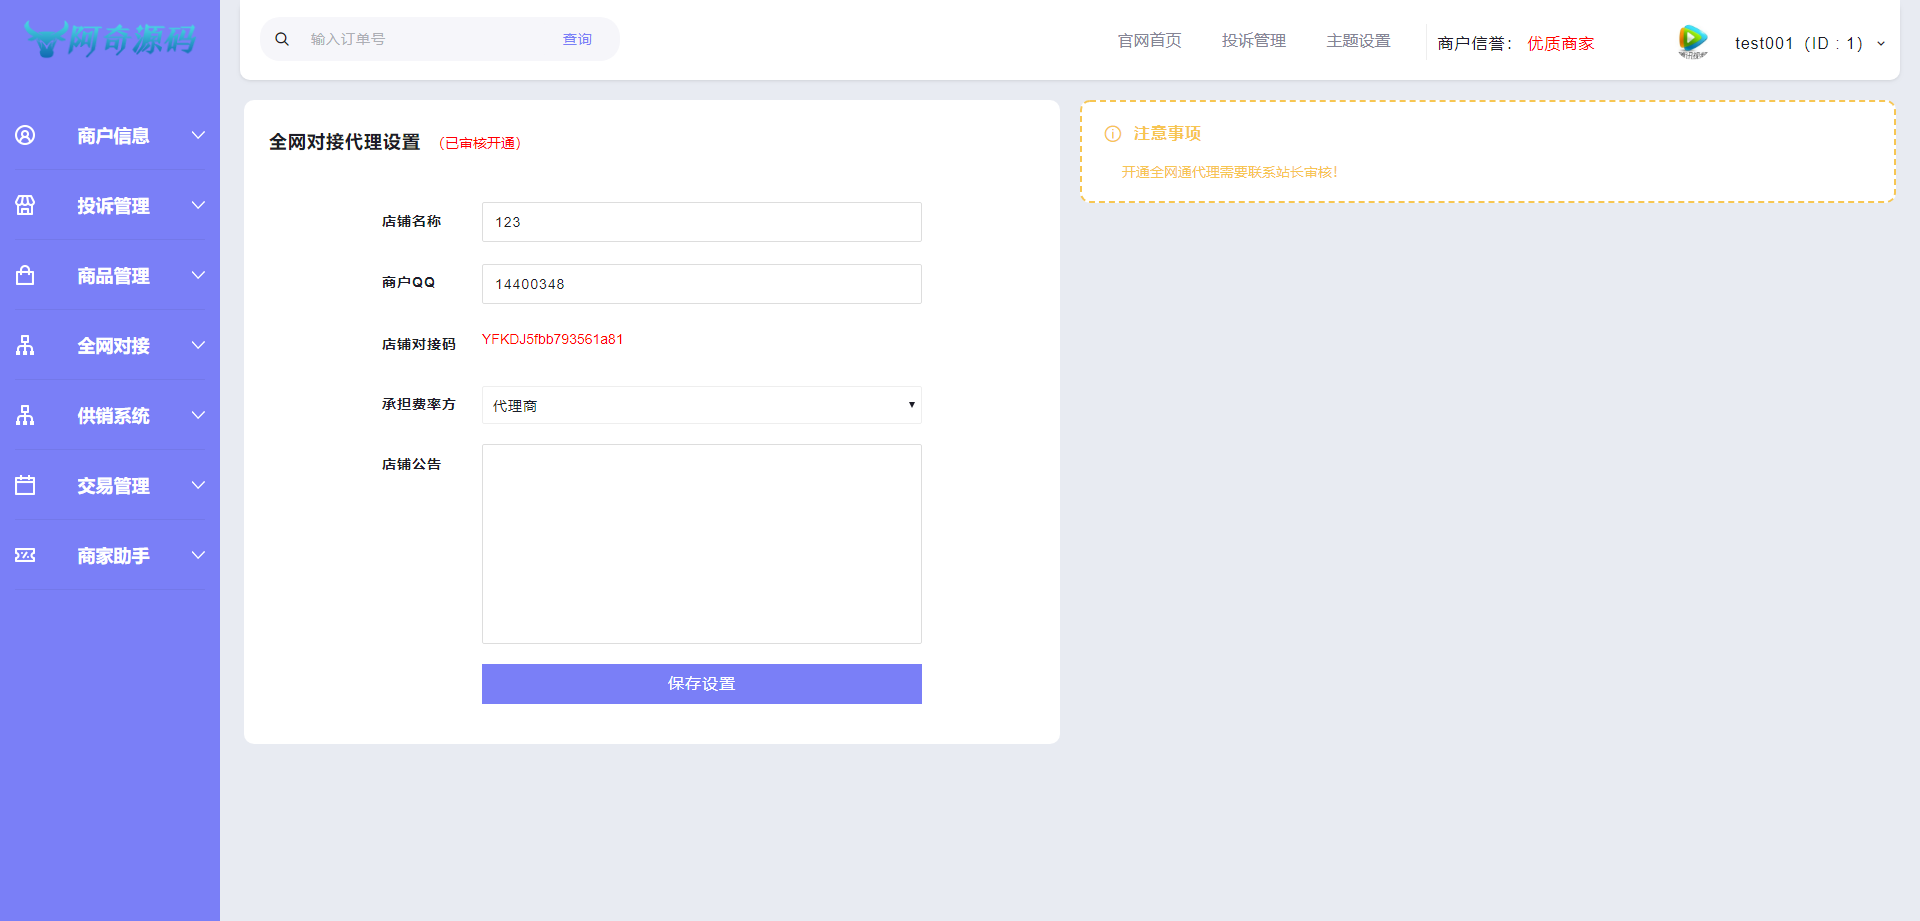Viewport: 1920px width, 921px height.
Task: Click the 查询 search link
Action: [x=577, y=39]
